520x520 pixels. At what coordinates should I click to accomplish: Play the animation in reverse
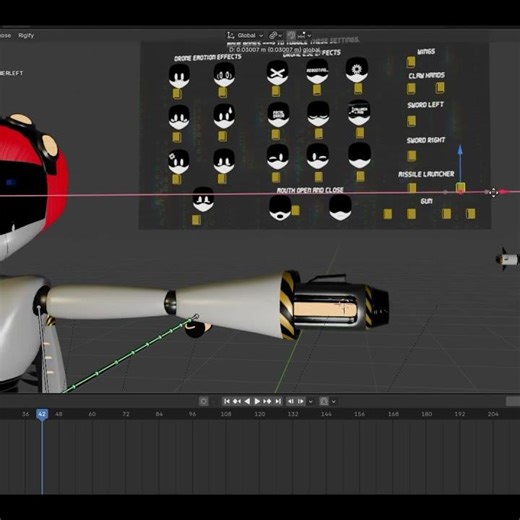247,401
